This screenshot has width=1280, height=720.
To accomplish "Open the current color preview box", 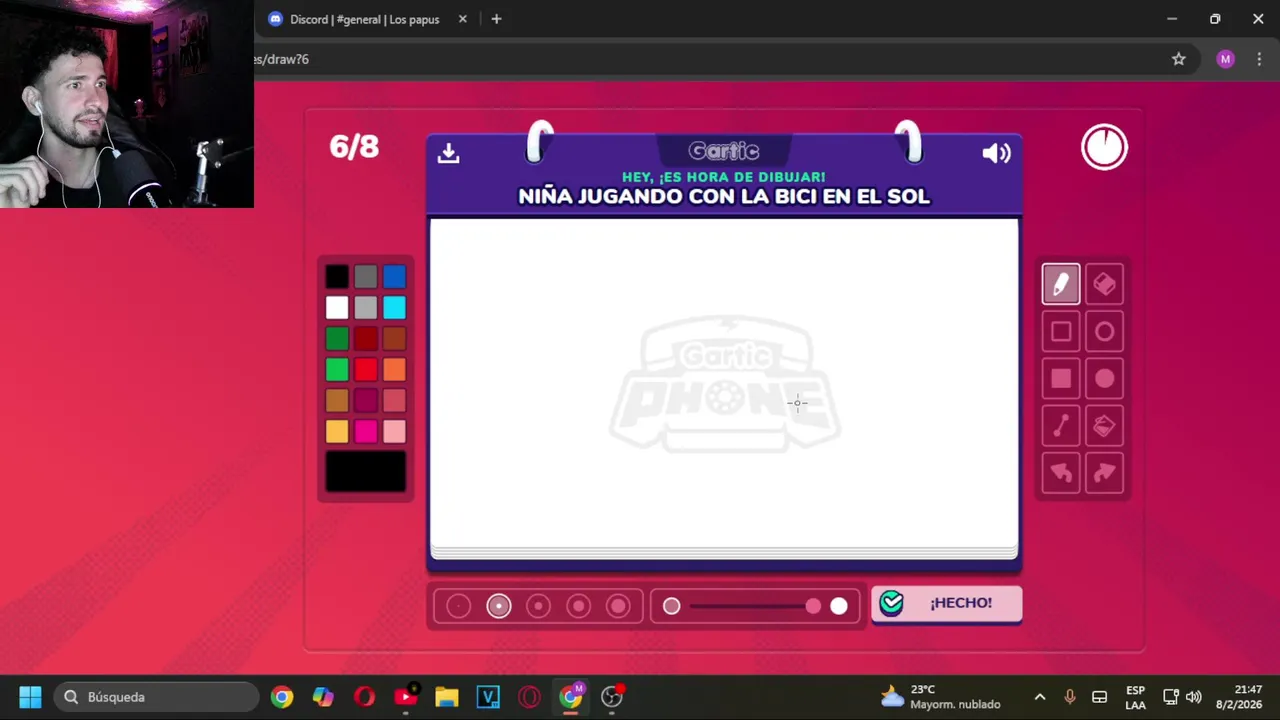I will tap(366, 472).
